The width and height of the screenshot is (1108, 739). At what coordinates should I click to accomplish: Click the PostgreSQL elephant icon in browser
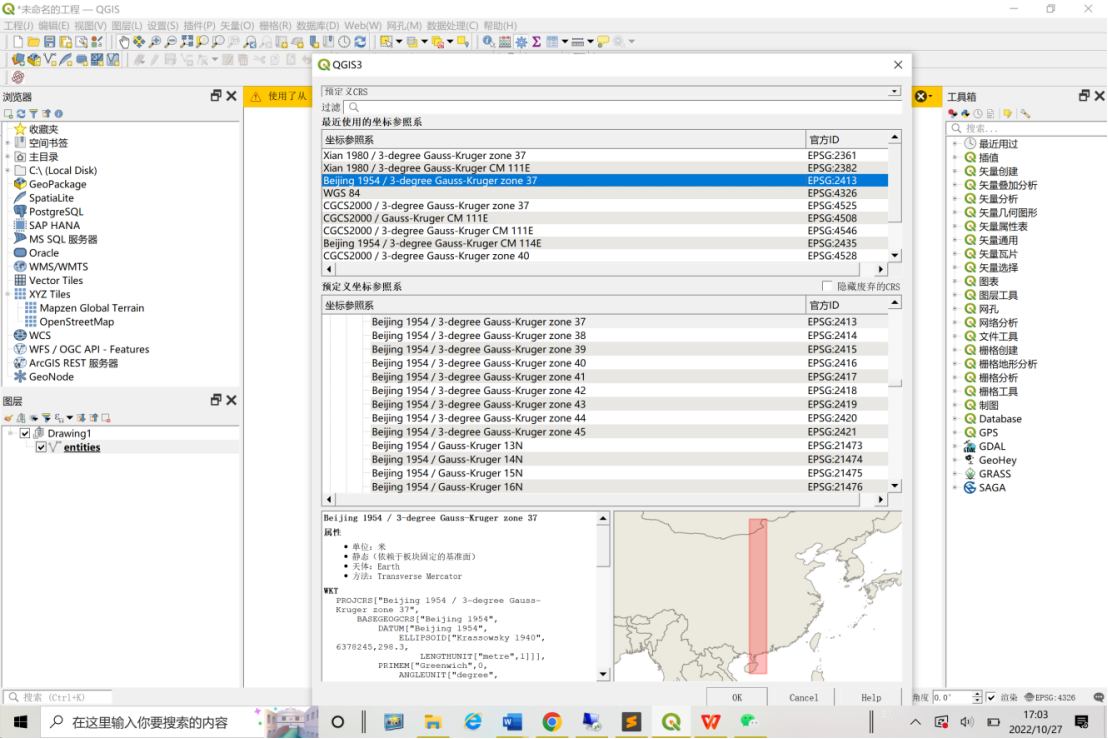point(20,212)
